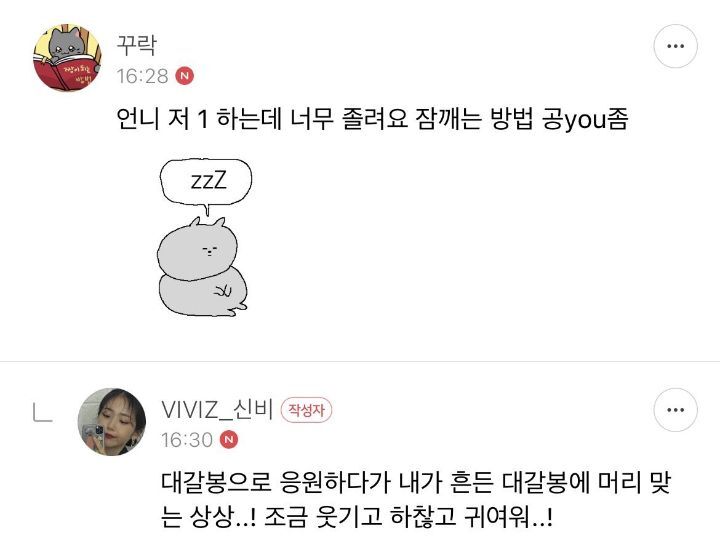Select comment text asking how to wake up
The width and height of the screenshot is (720, 557).
(372, 119)
